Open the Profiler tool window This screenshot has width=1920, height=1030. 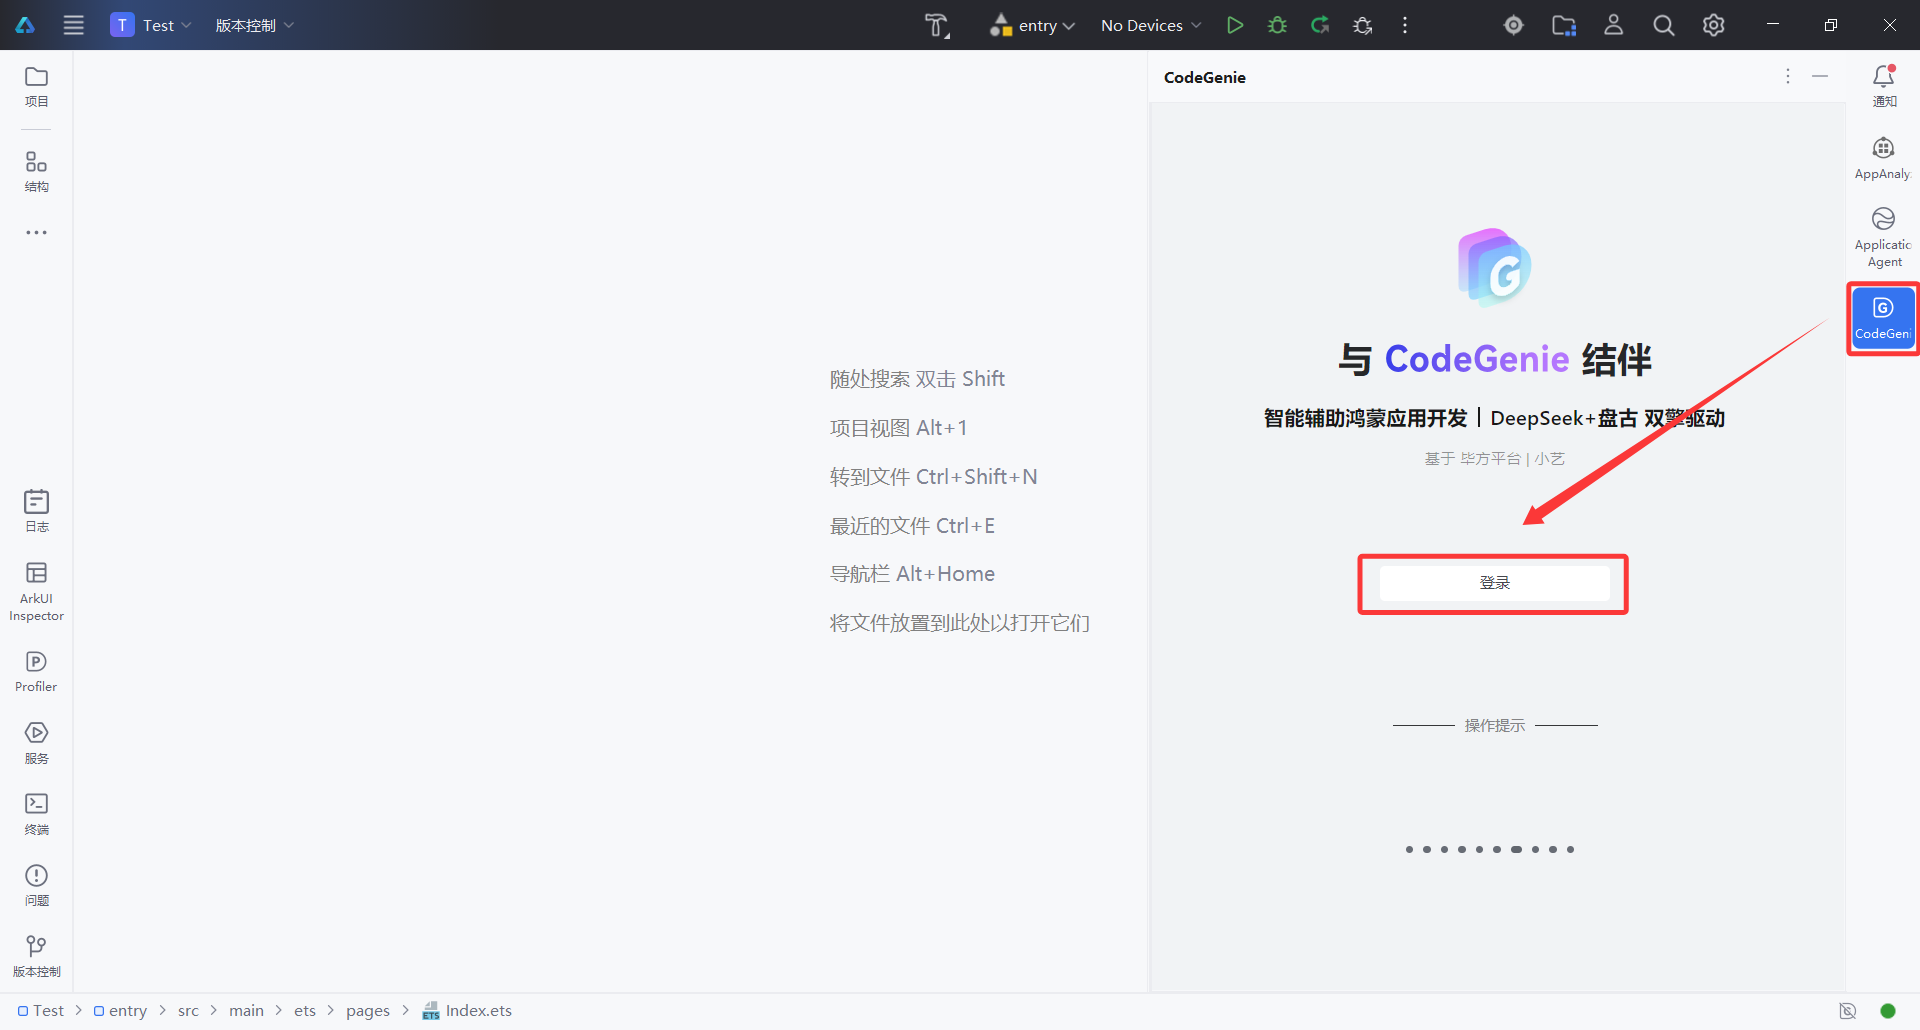pyautogui.click(x=36, y=672)
